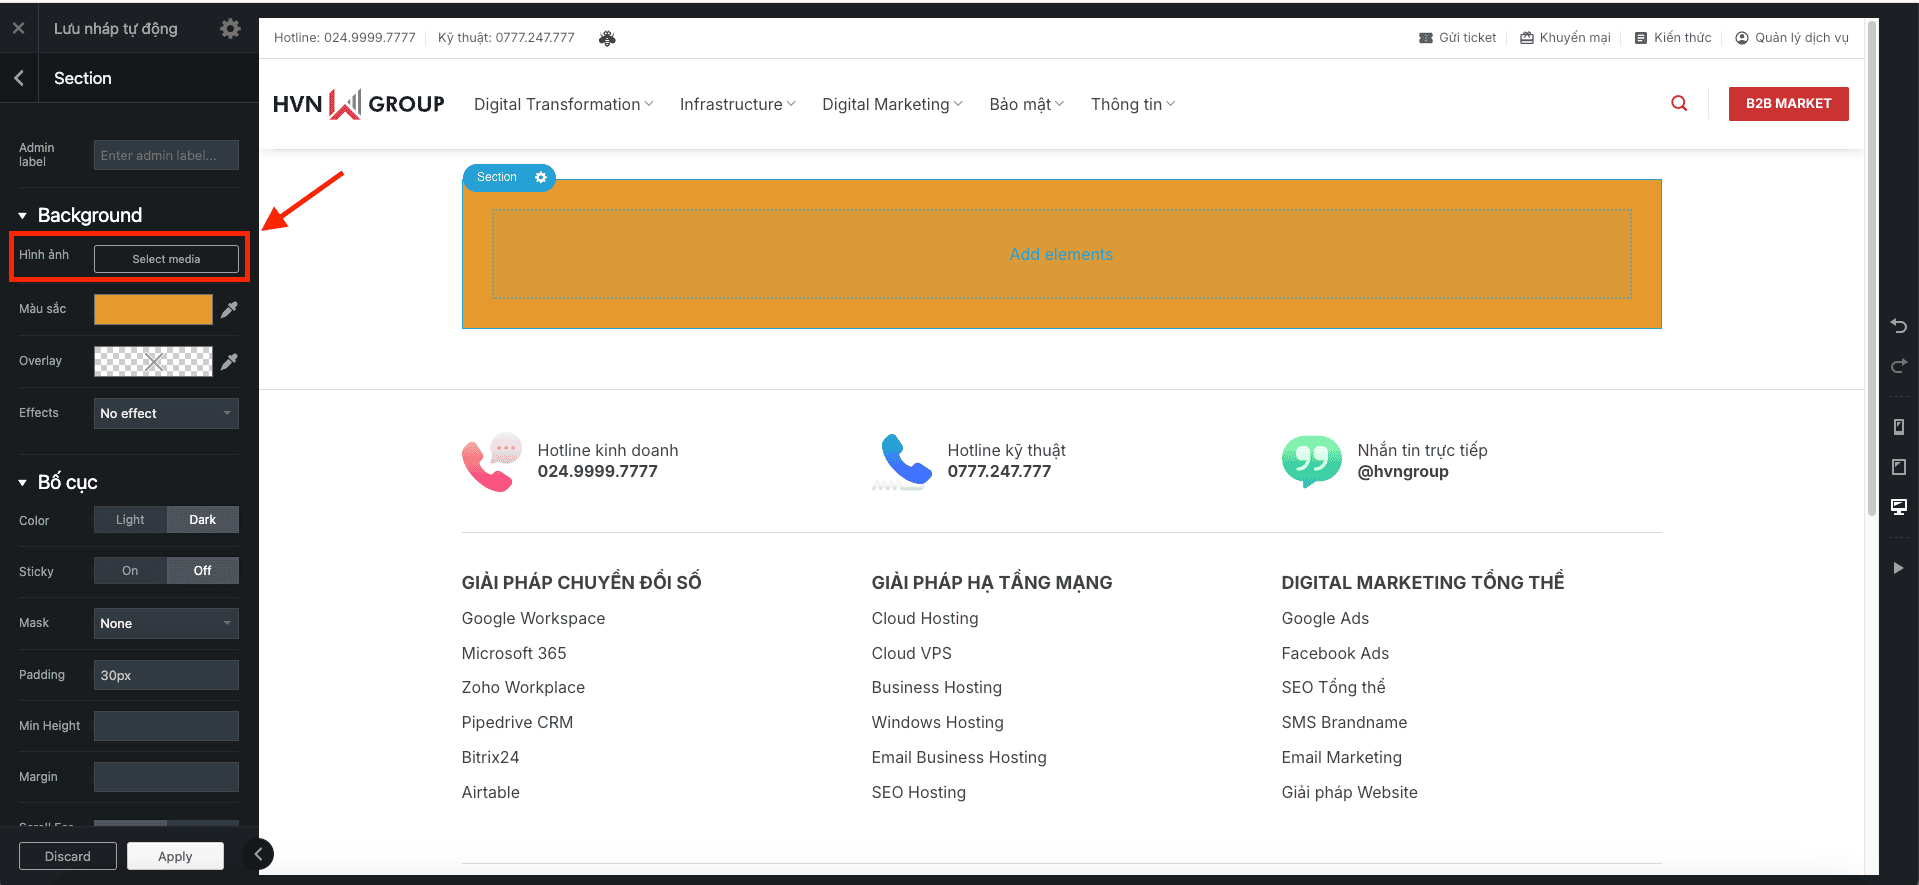
Task: Set Color to Dark
Action: pos(202,520)
